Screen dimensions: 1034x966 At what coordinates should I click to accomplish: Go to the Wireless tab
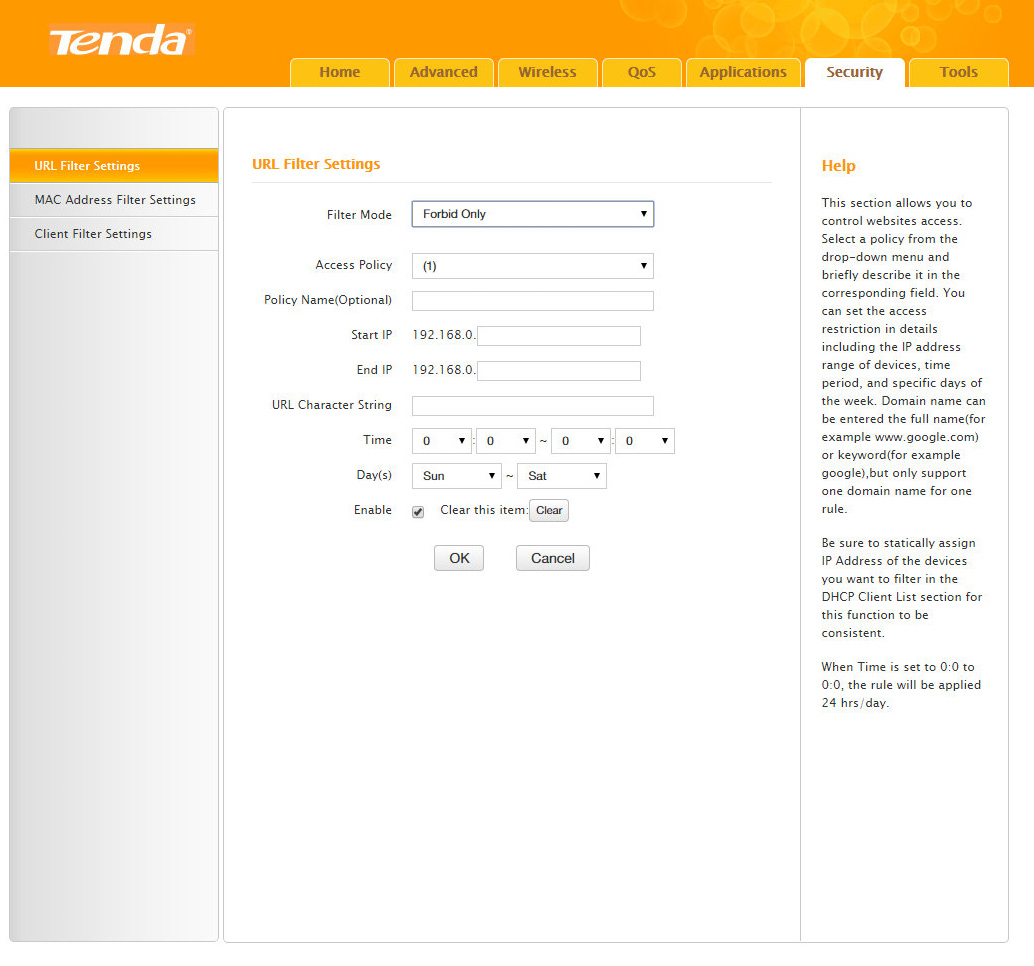click(547, 73)
